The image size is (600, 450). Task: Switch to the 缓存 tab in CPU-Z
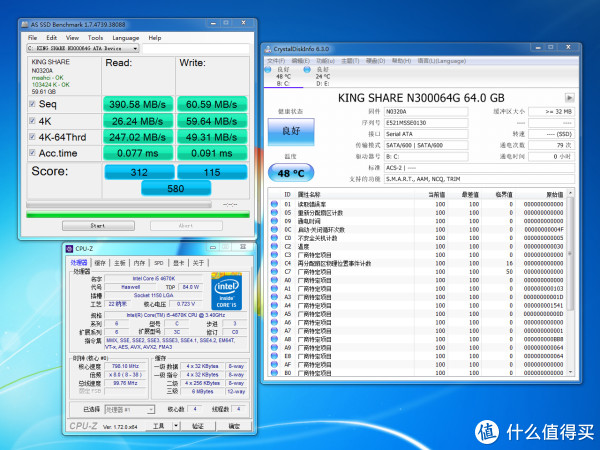pos(100,263)
